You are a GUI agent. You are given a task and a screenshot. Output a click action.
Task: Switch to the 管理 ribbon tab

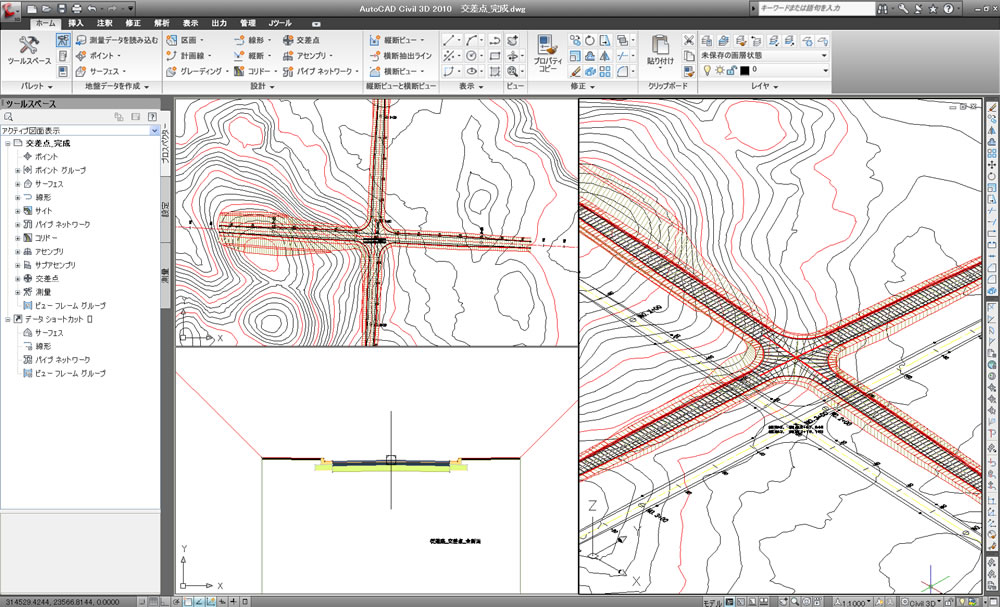pyautogui.click(x=248, y=23)
